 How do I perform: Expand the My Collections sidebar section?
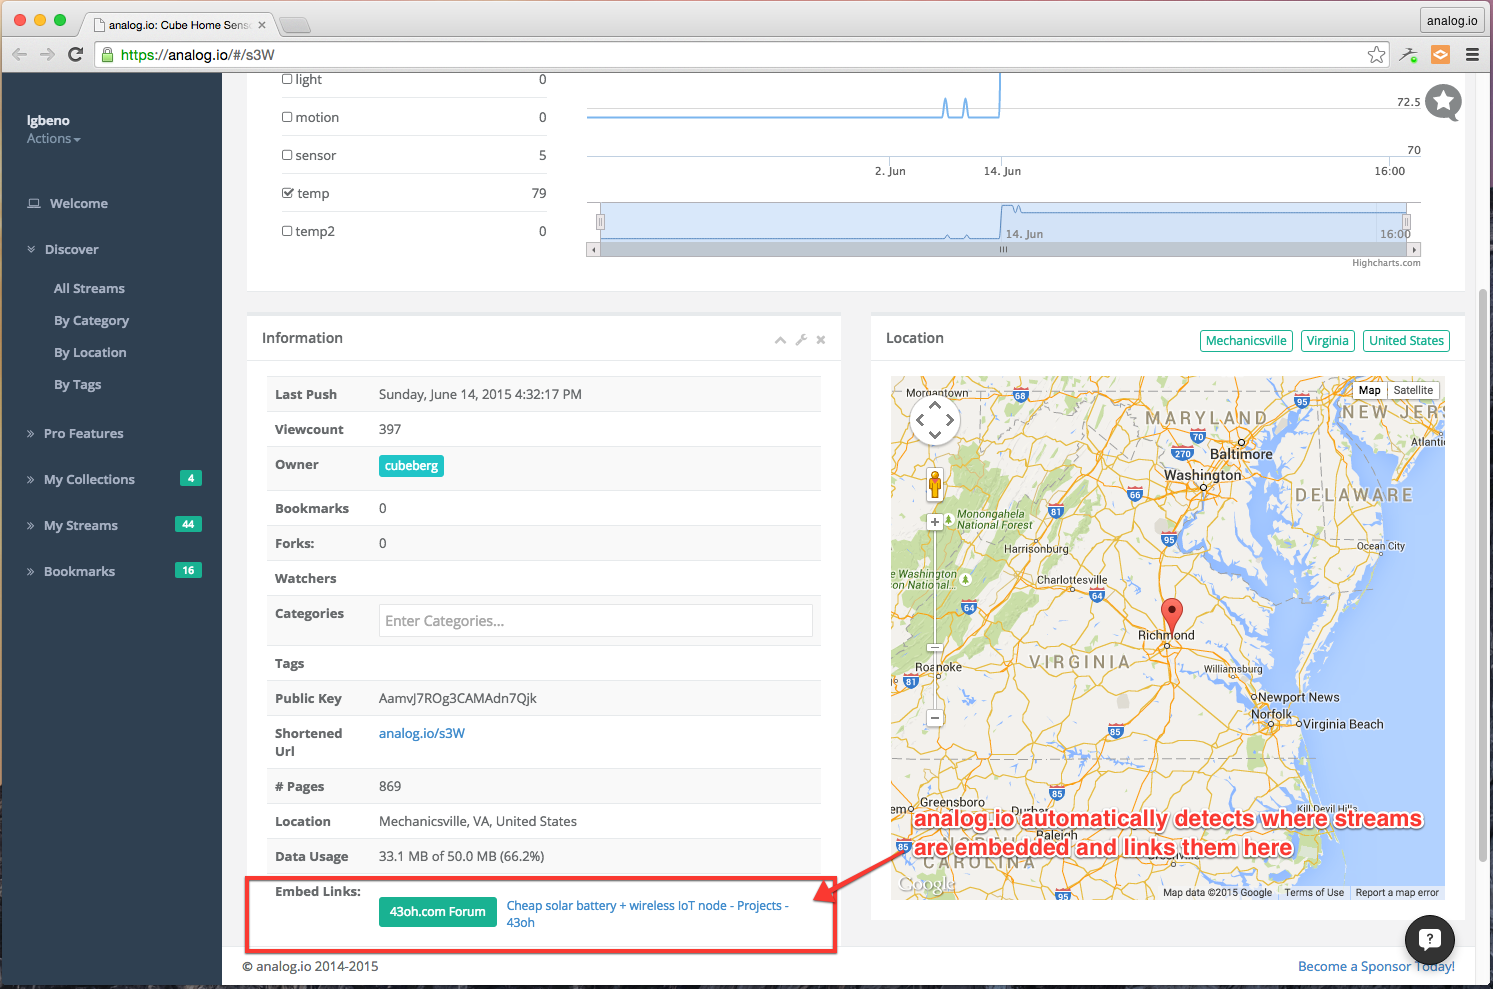tap(81, 479)
